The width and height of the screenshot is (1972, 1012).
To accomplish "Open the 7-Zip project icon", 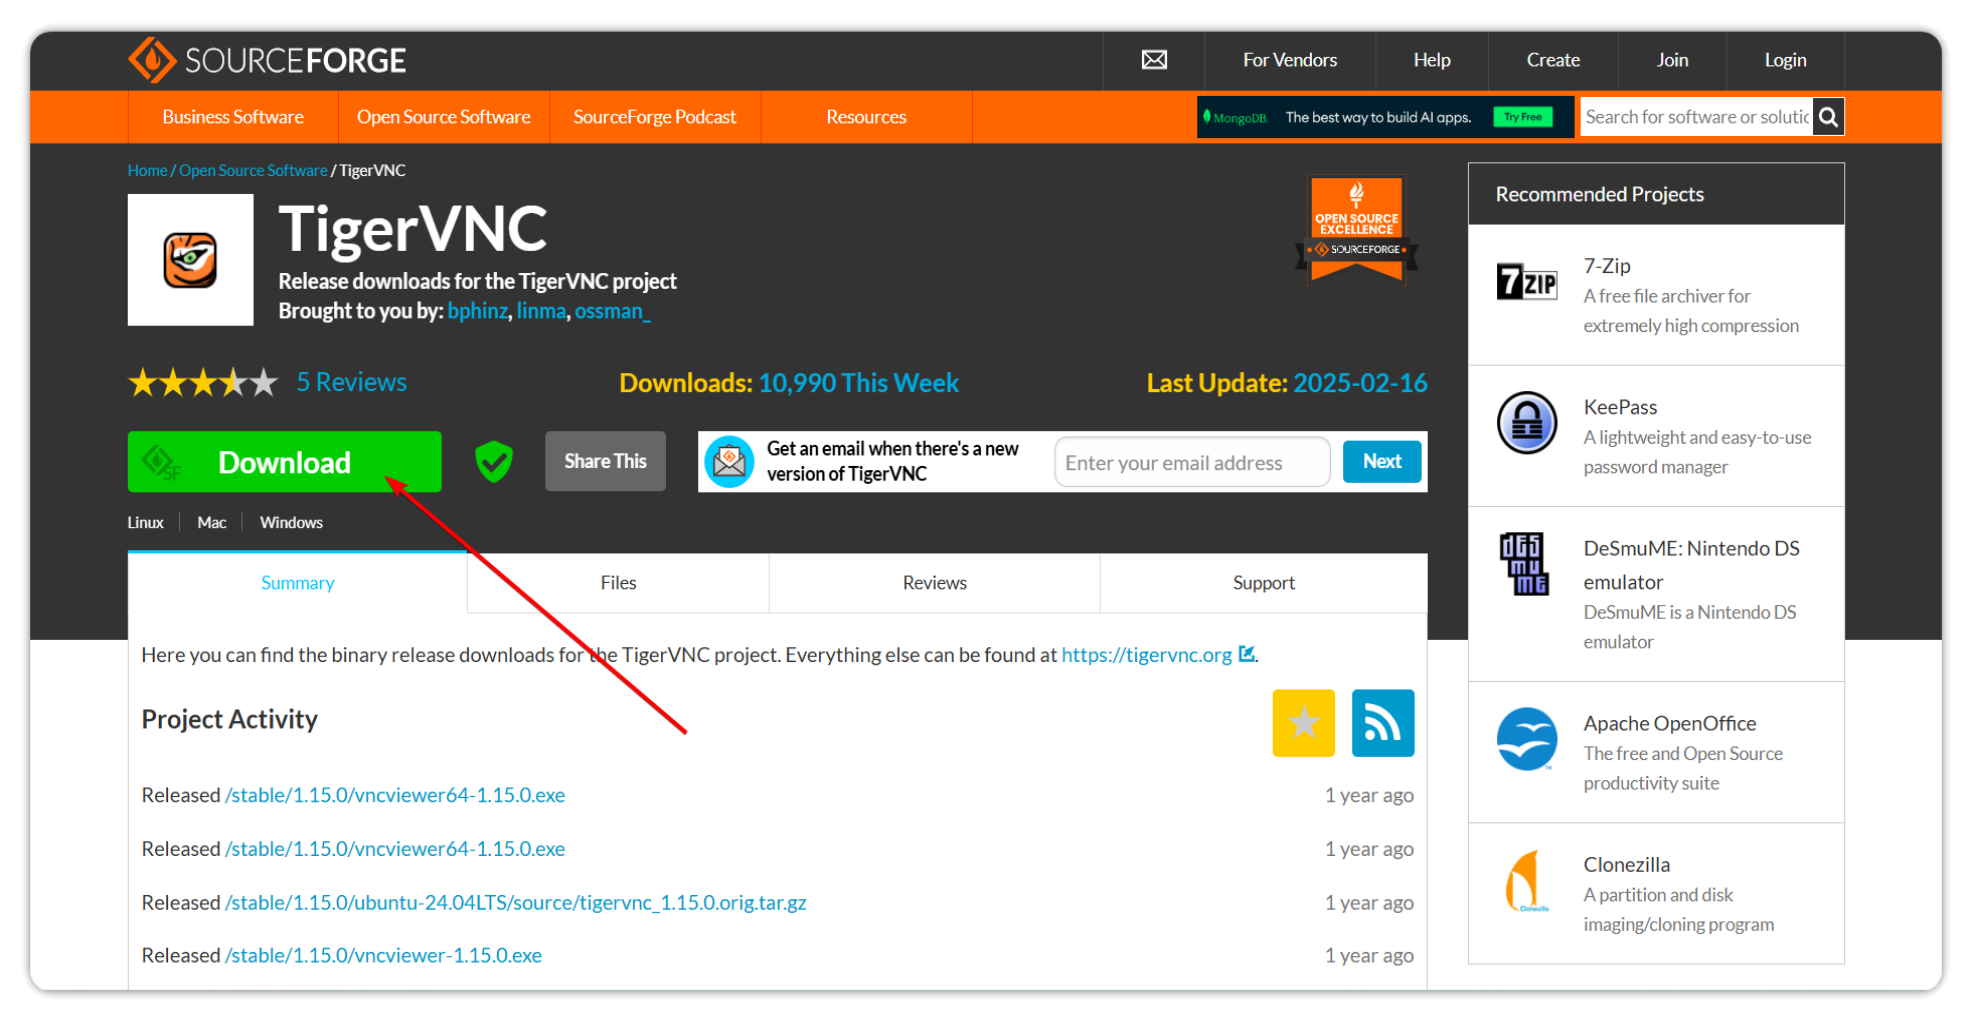I will (x=1526, y=282).
